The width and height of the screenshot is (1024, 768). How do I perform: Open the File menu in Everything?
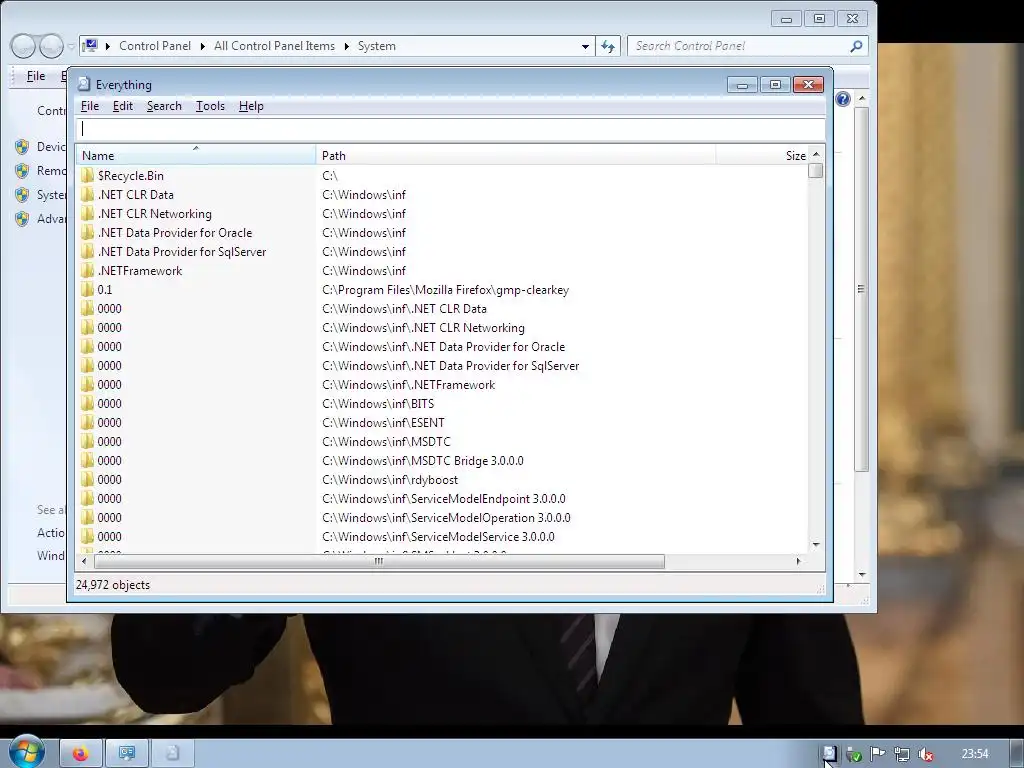tap(89, 106)
